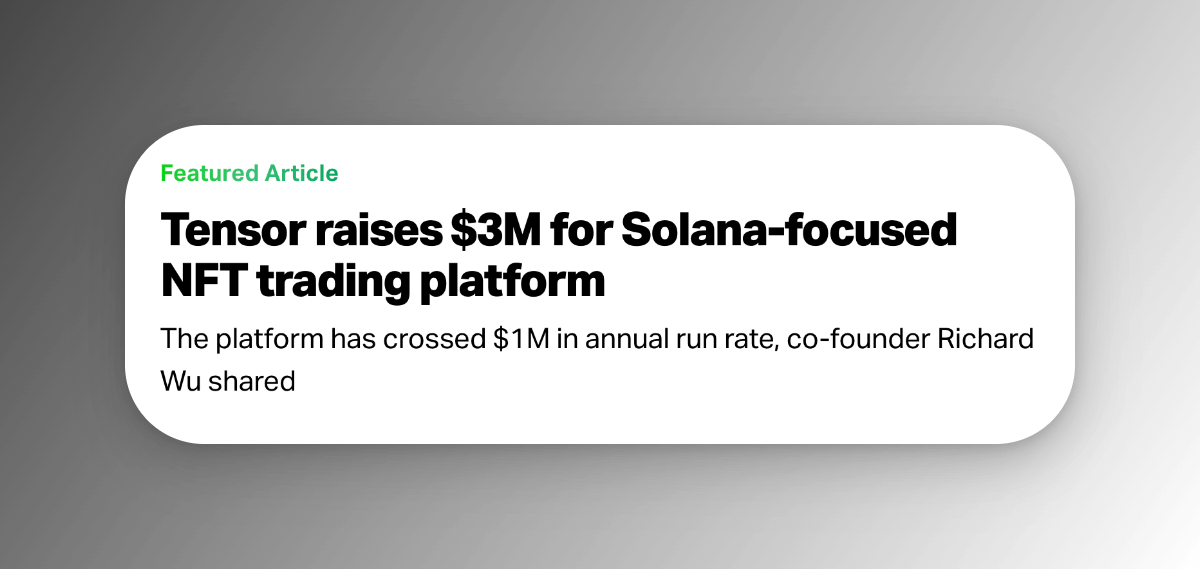Click Wu shared on the subtitle's last line
This screenshot has width=1200, height=569.
tap(228, 381)
